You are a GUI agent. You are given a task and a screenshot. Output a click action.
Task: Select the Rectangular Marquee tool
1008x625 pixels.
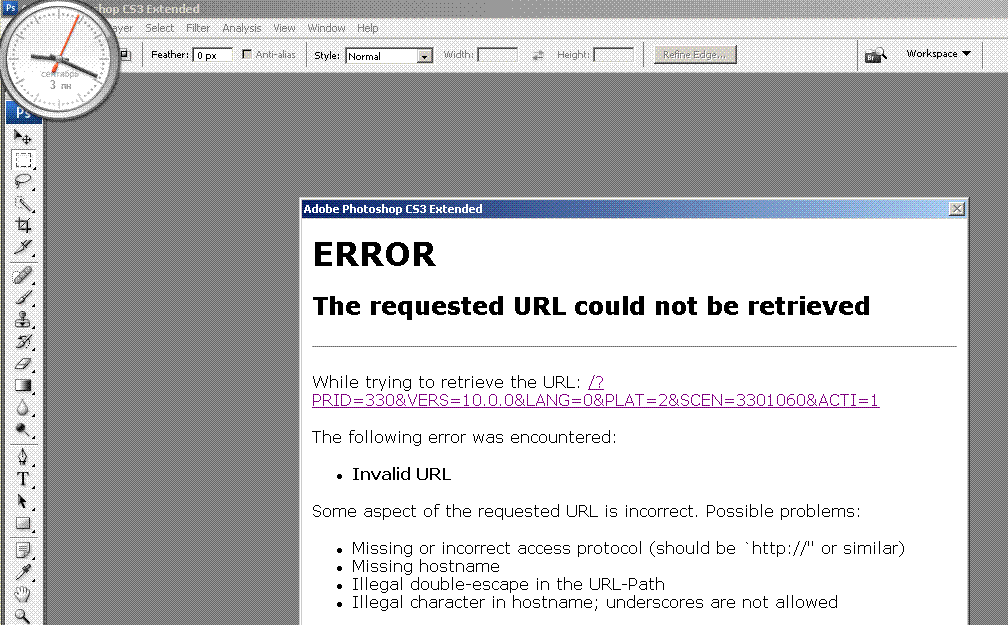(22, 159)
